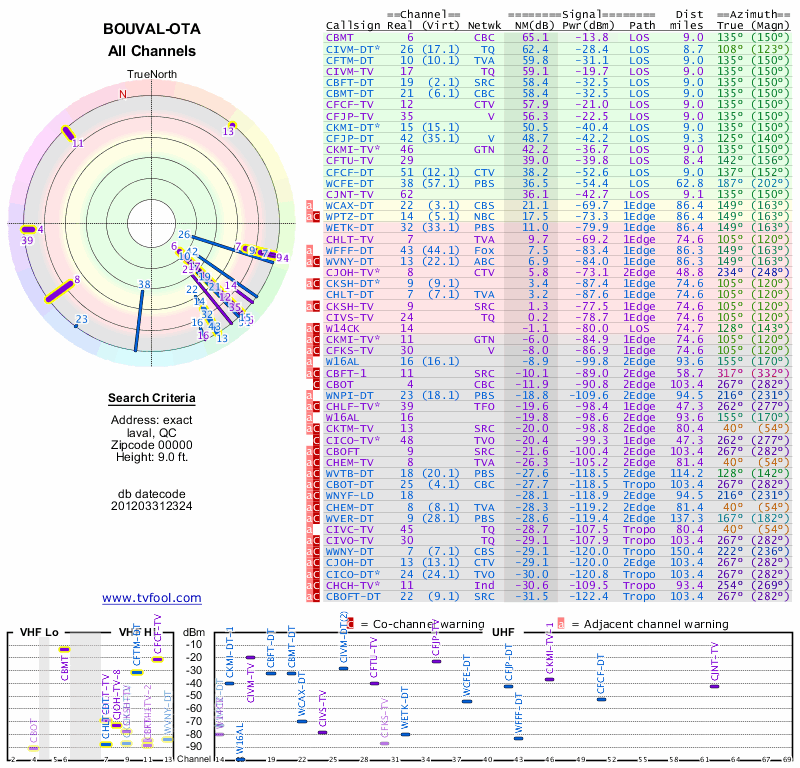Click the 'Height: 9.0 ft.' text
This screenshot has height=768, width=800.
152,457
